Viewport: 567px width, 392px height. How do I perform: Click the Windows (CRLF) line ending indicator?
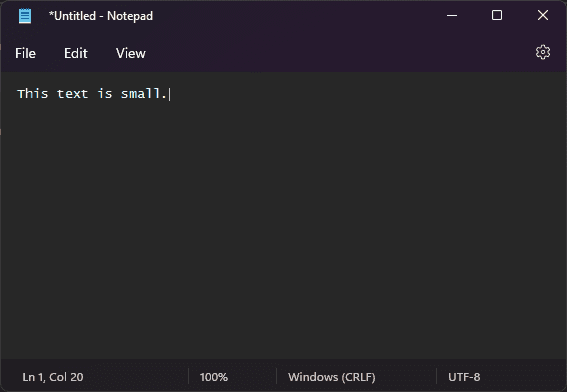tap(332, 377)
